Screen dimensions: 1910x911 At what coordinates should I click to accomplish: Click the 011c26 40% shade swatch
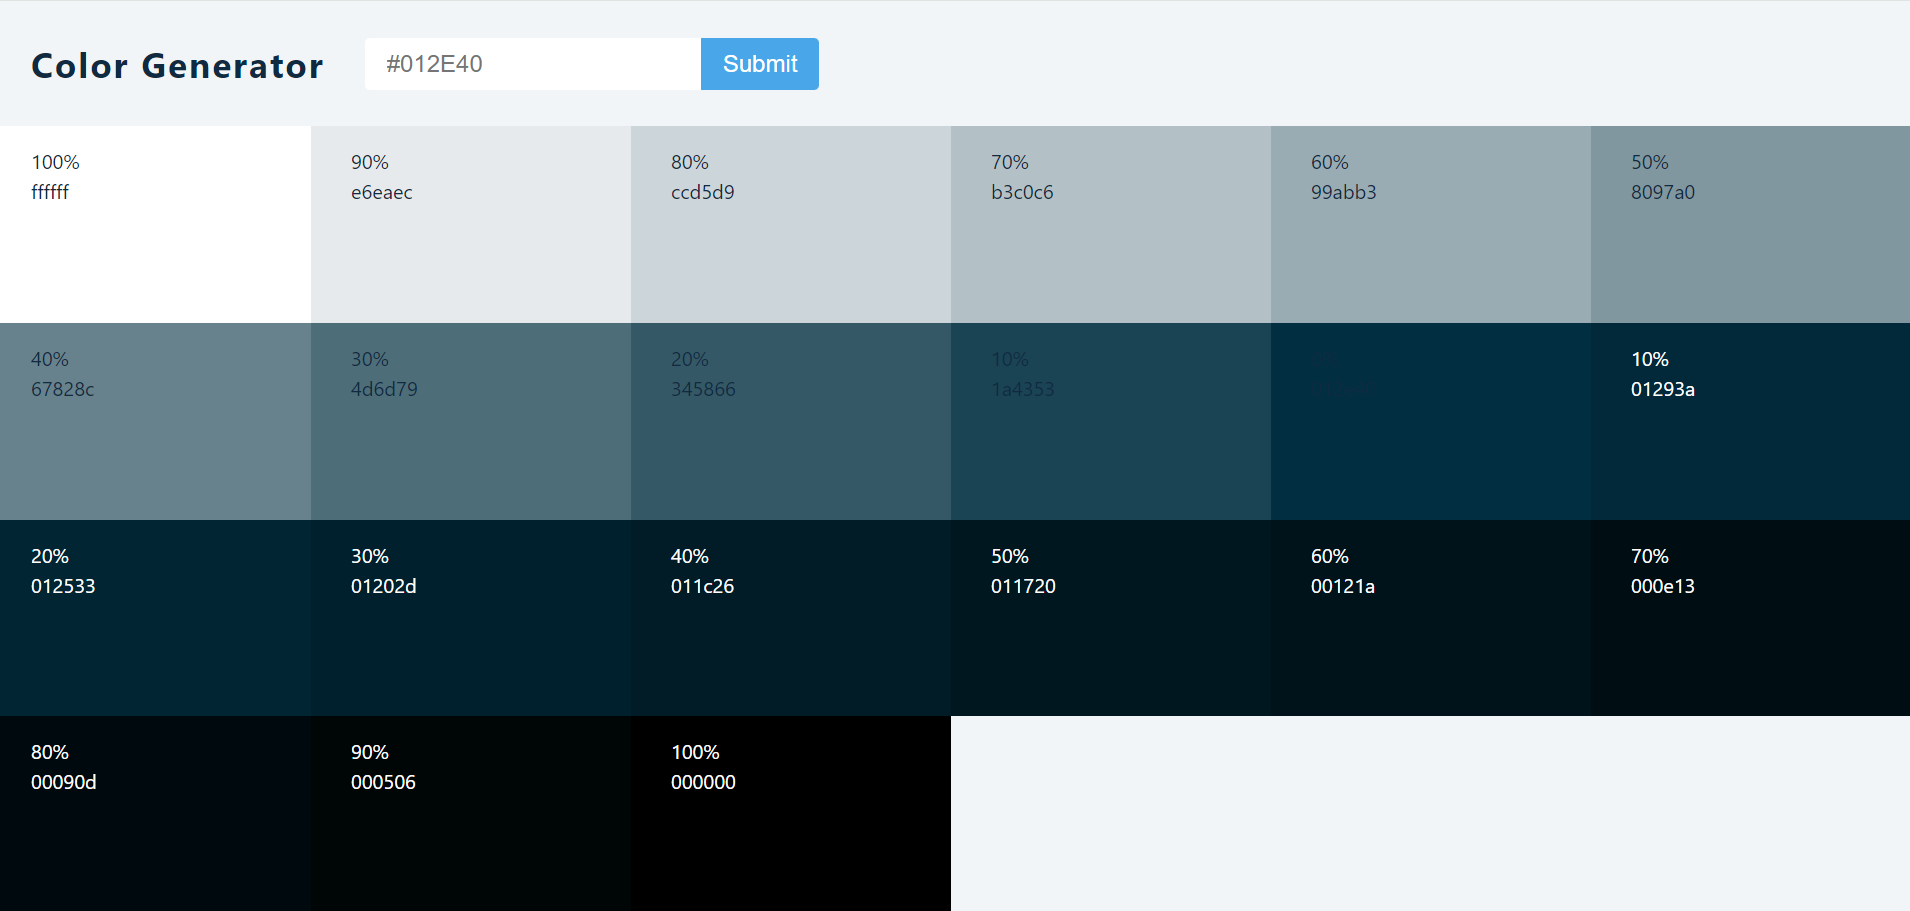click(790, 618)
